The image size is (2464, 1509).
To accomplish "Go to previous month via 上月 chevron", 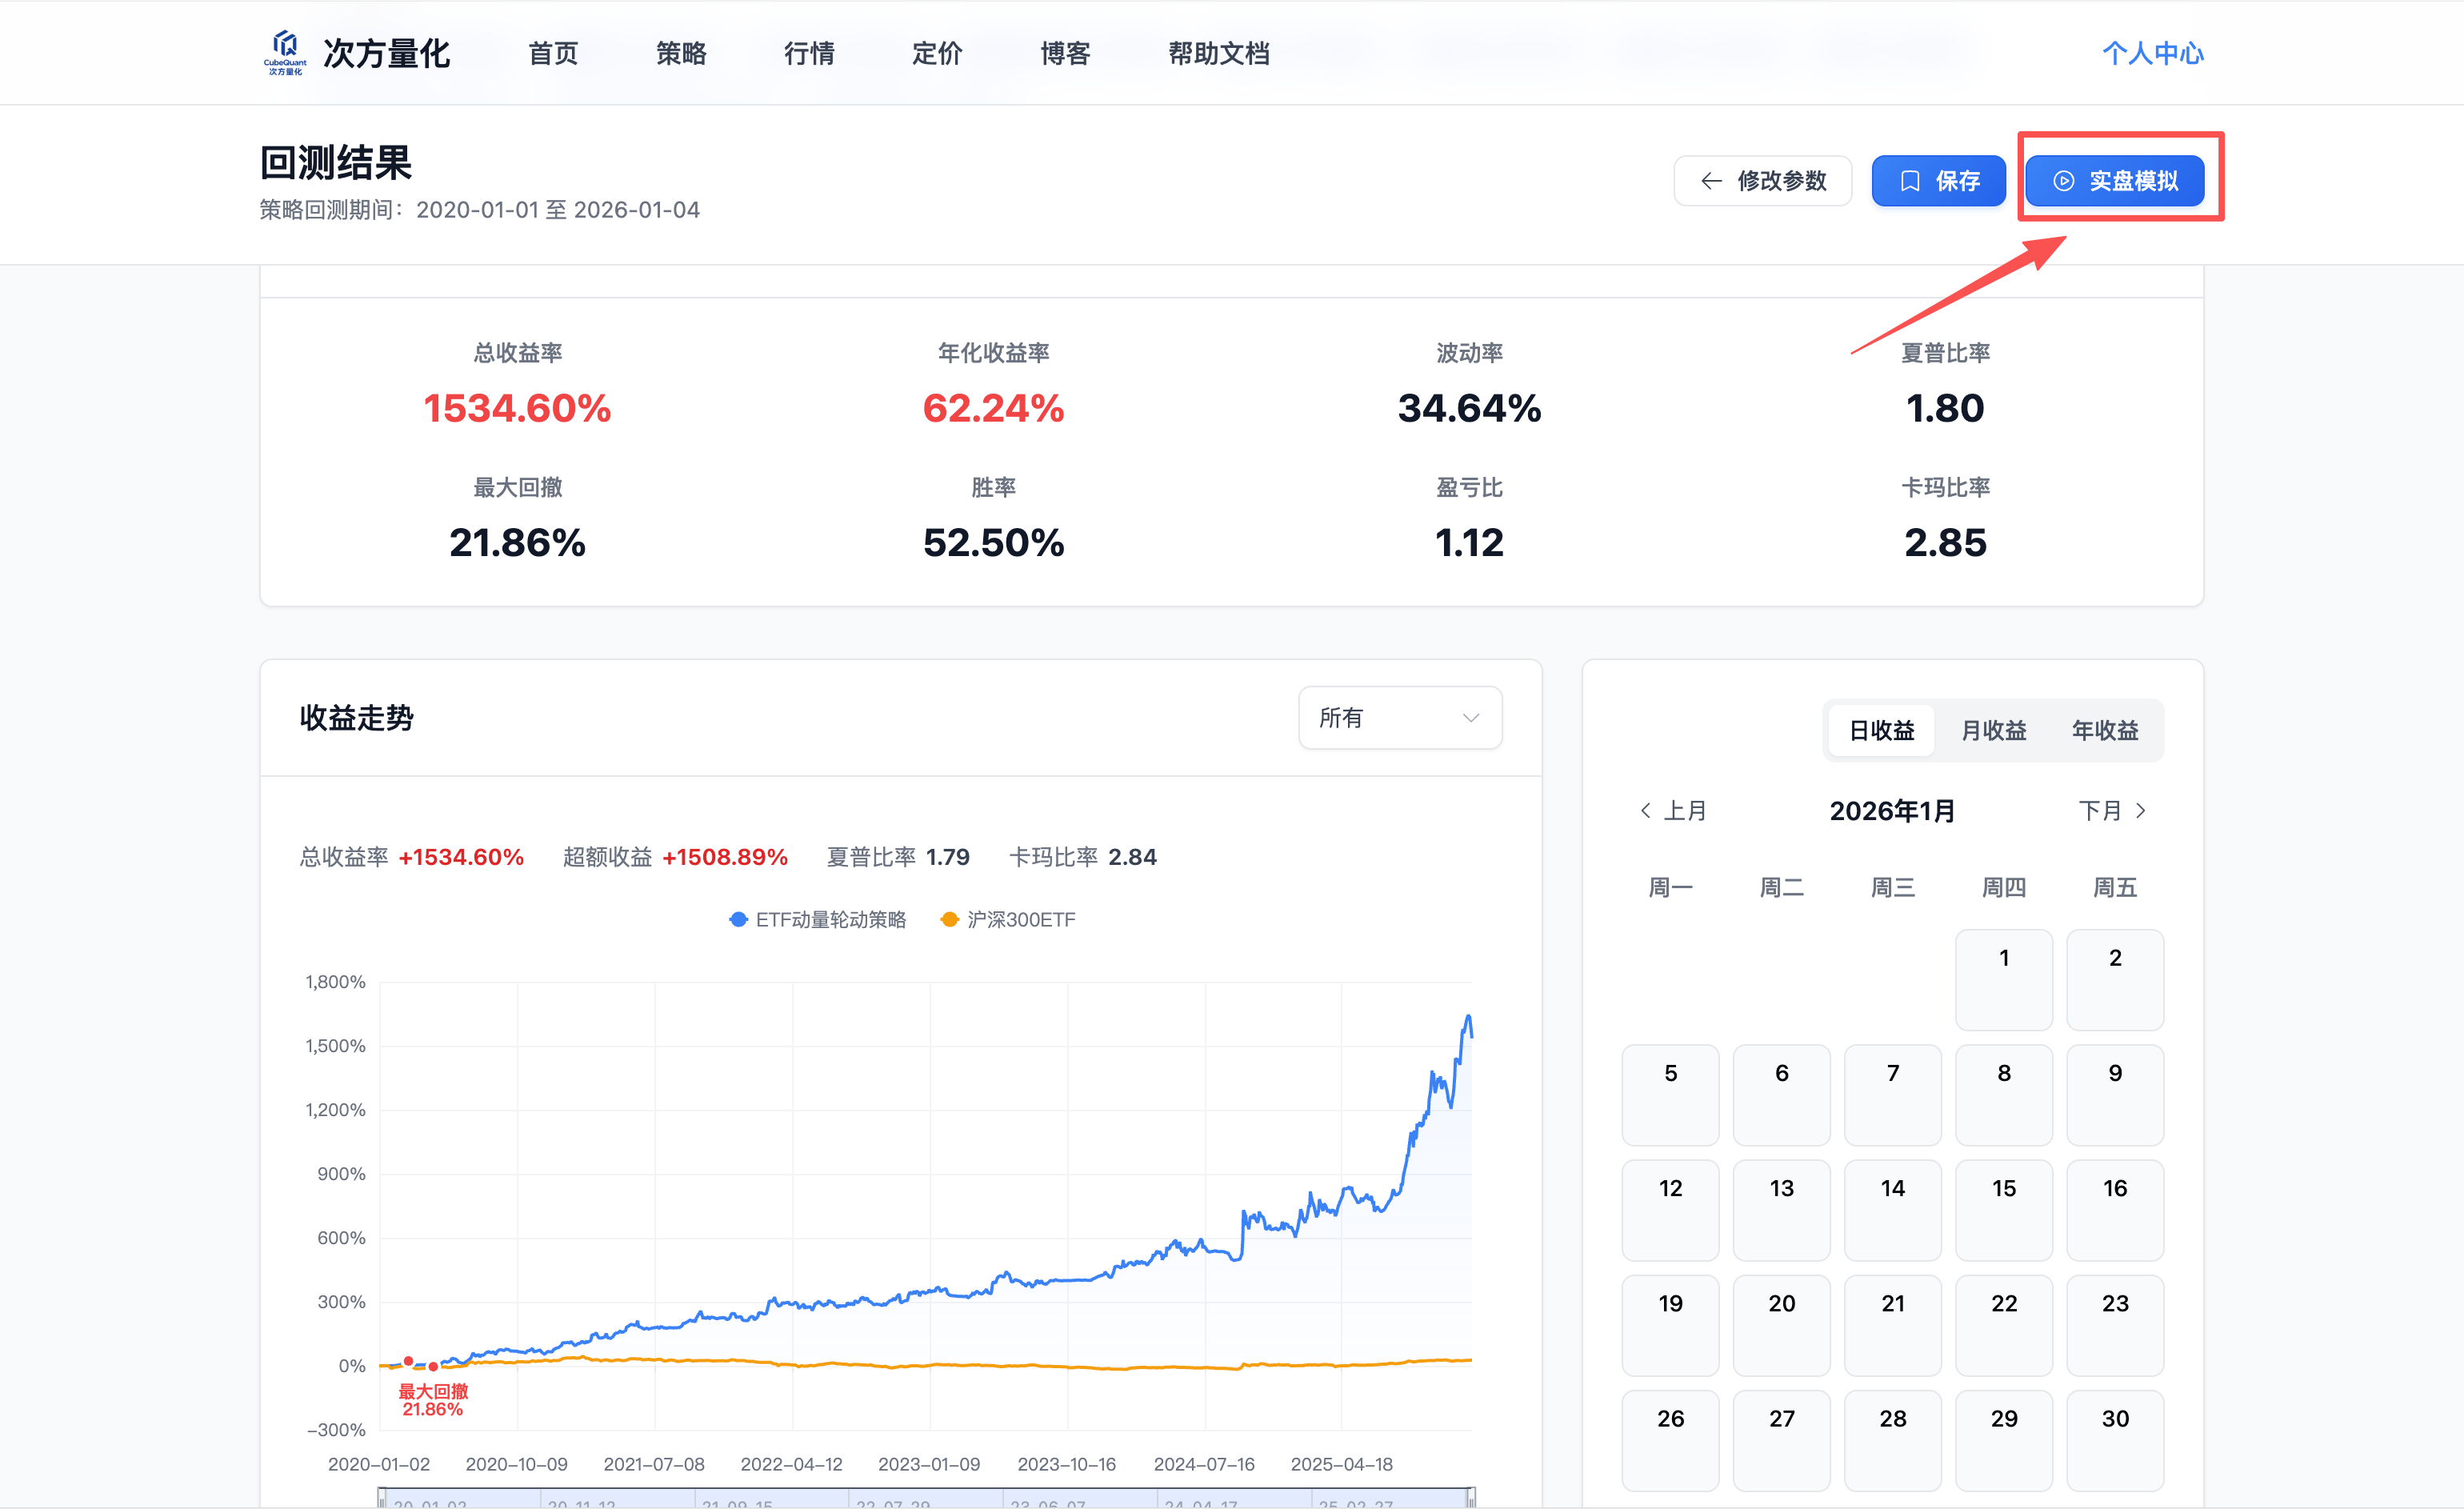I will 1645,811.
